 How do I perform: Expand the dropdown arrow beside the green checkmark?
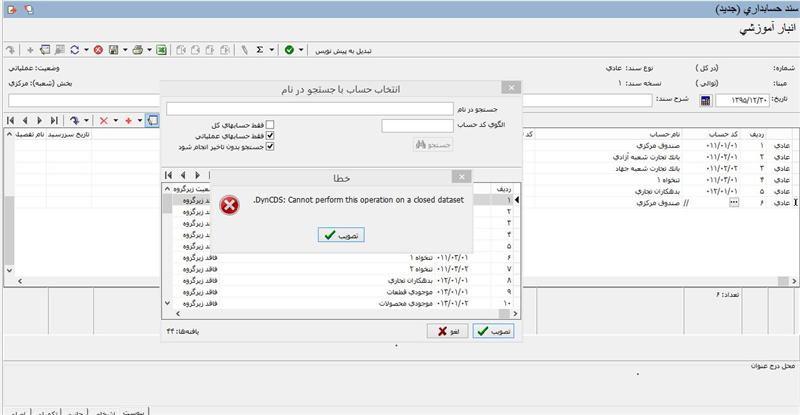302,49
